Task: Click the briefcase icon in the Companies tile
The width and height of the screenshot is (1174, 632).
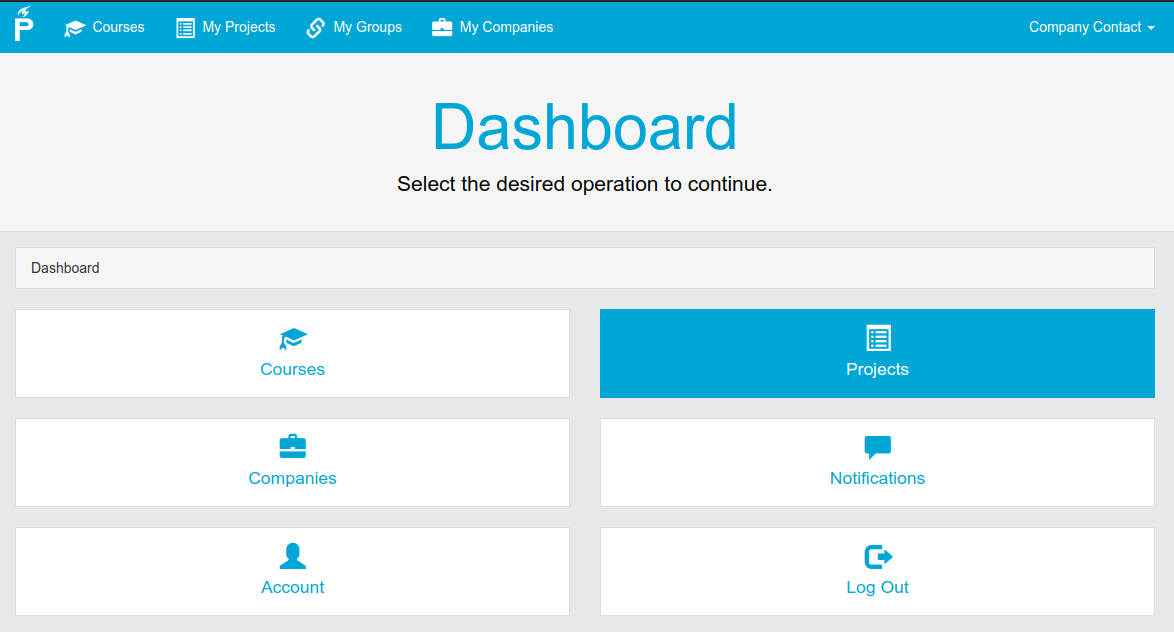Action: coord(293,447)
